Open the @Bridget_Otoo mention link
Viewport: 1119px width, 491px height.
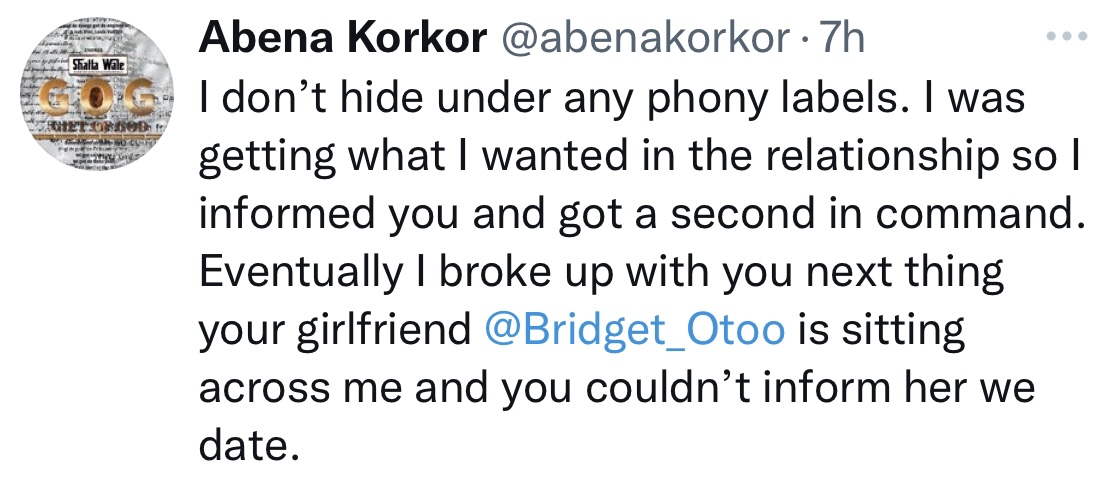click(632, 331)
